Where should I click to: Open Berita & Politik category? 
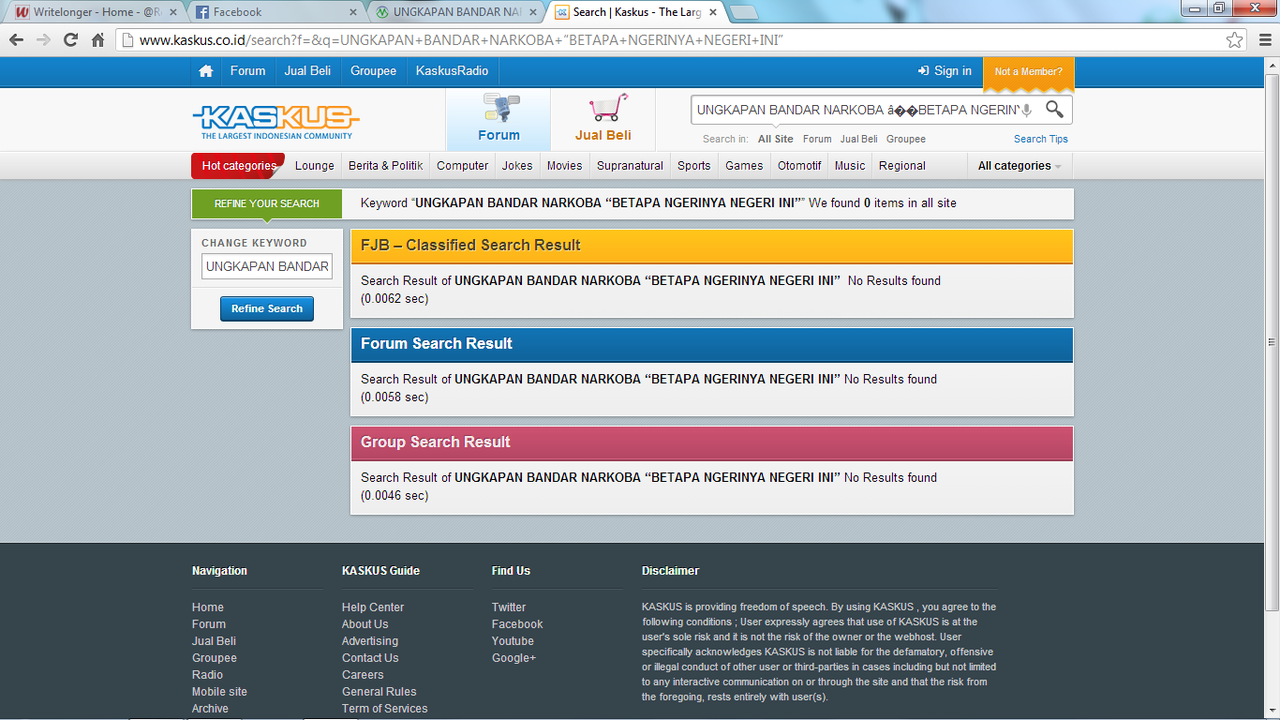point(385,166)
